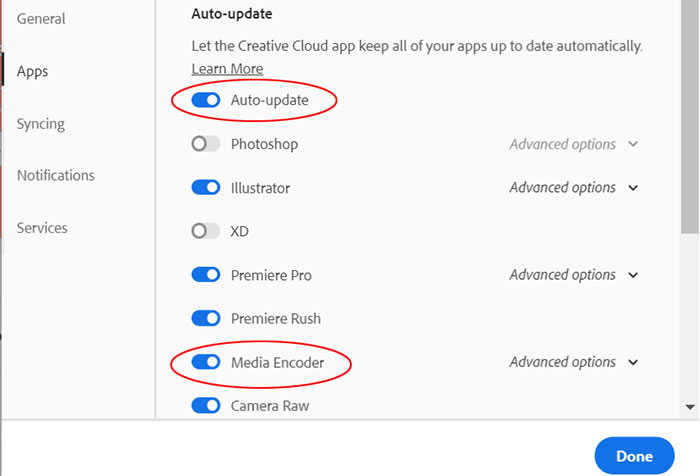The width and height of the screenshot is (700, 476).
Task: Select the Apps sidebar tab
Action: click(x=33, y=71)
